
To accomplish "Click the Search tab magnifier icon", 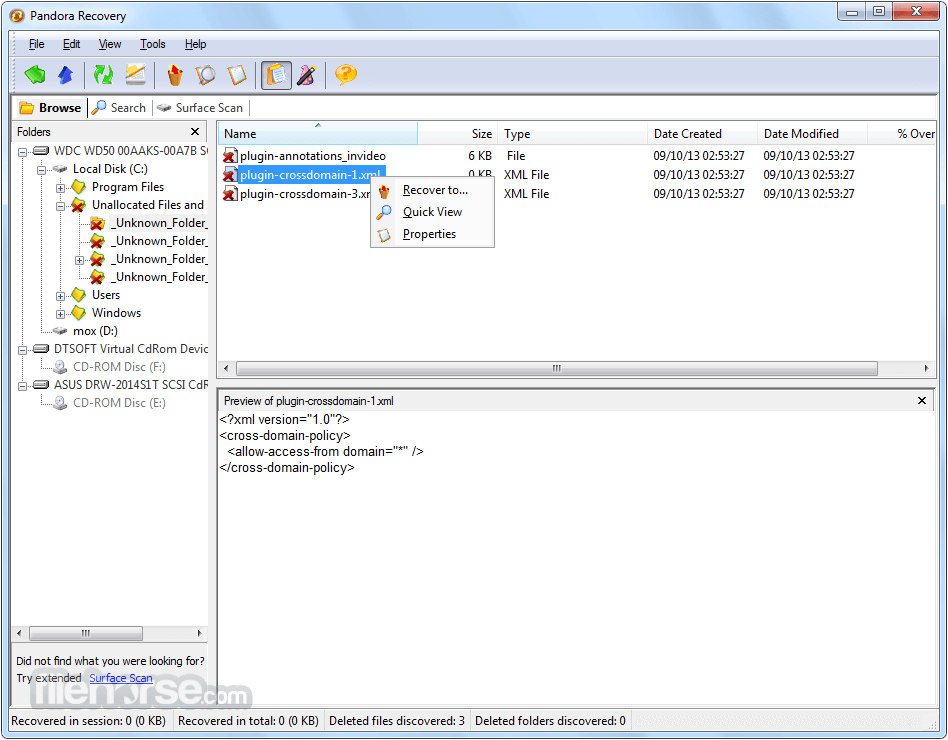I will click(x=99, y=108).
